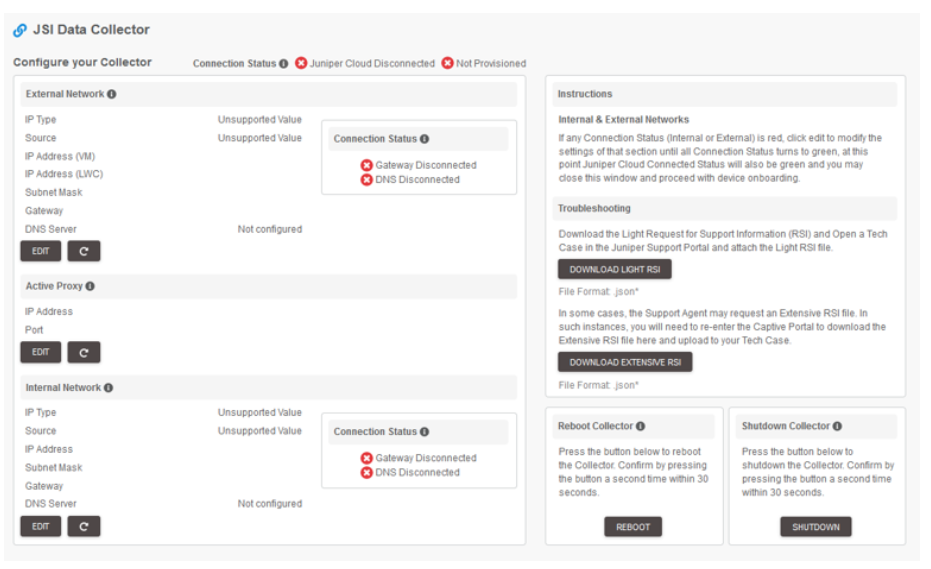Click red X beside Internal DNS Disconnected
This screenshot has height=569, width=931.
click(x=366, y=472)
